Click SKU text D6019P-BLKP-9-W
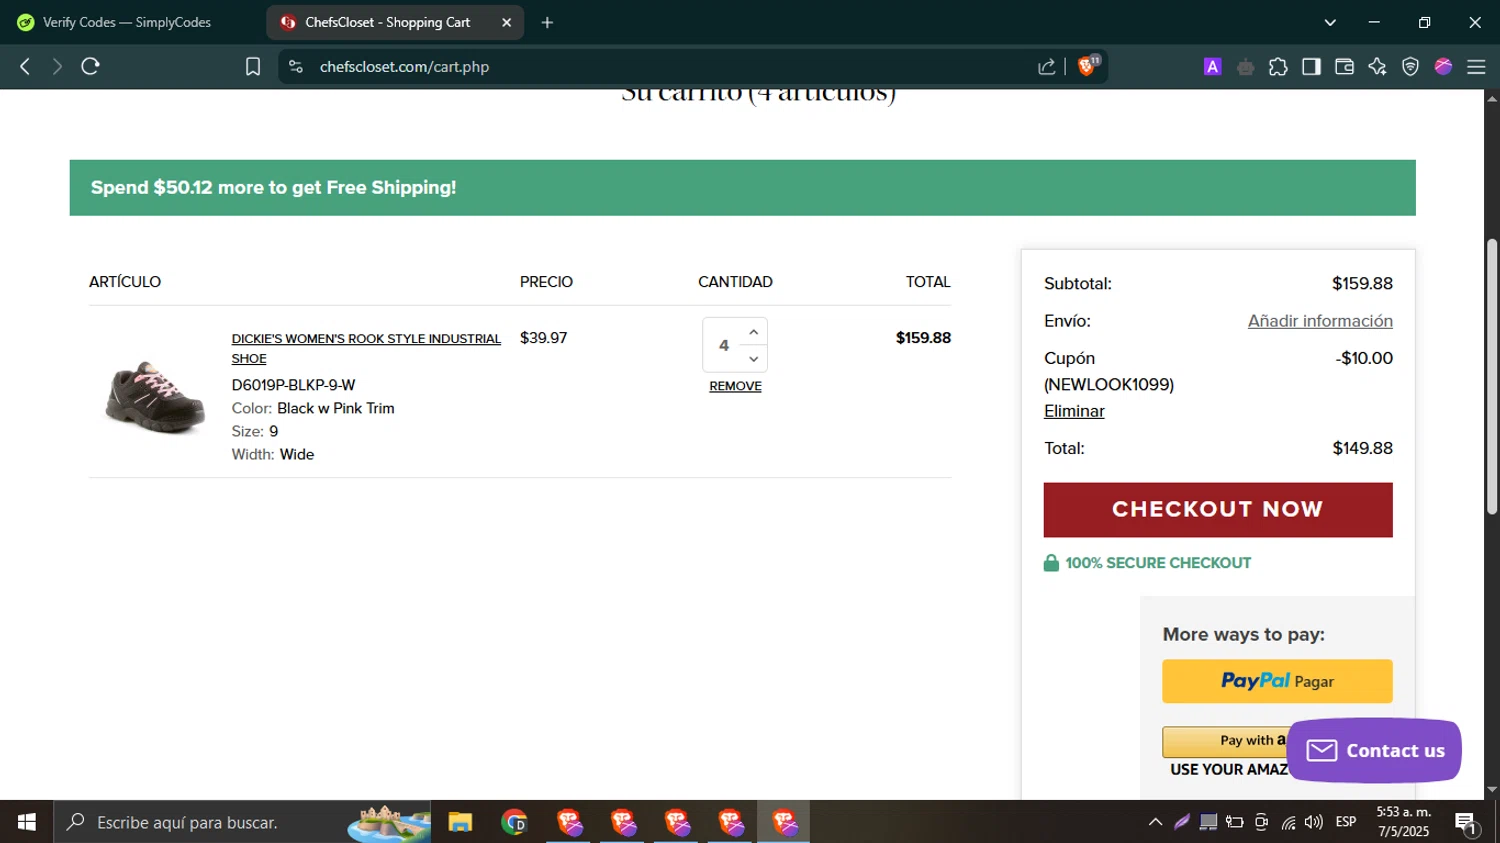The height and width of the screenshot is (843, 1500). [293, 385]
